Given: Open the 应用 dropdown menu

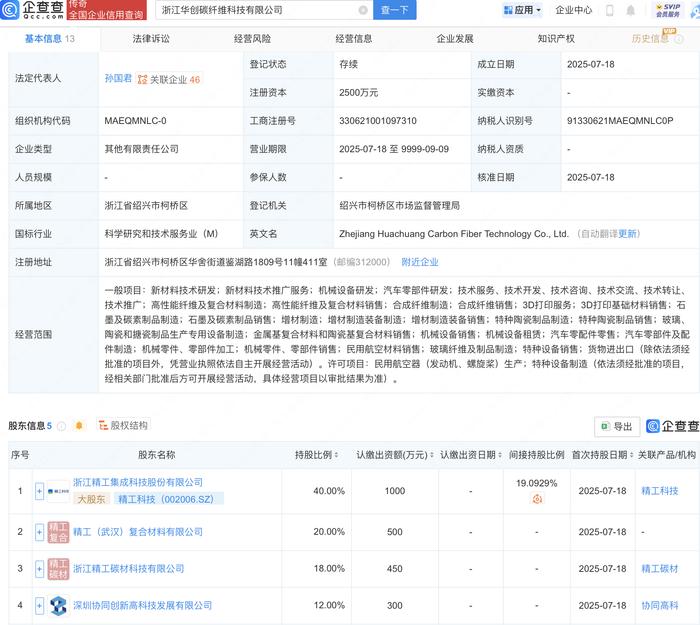Looking at the screenshot, I should 522,10.
